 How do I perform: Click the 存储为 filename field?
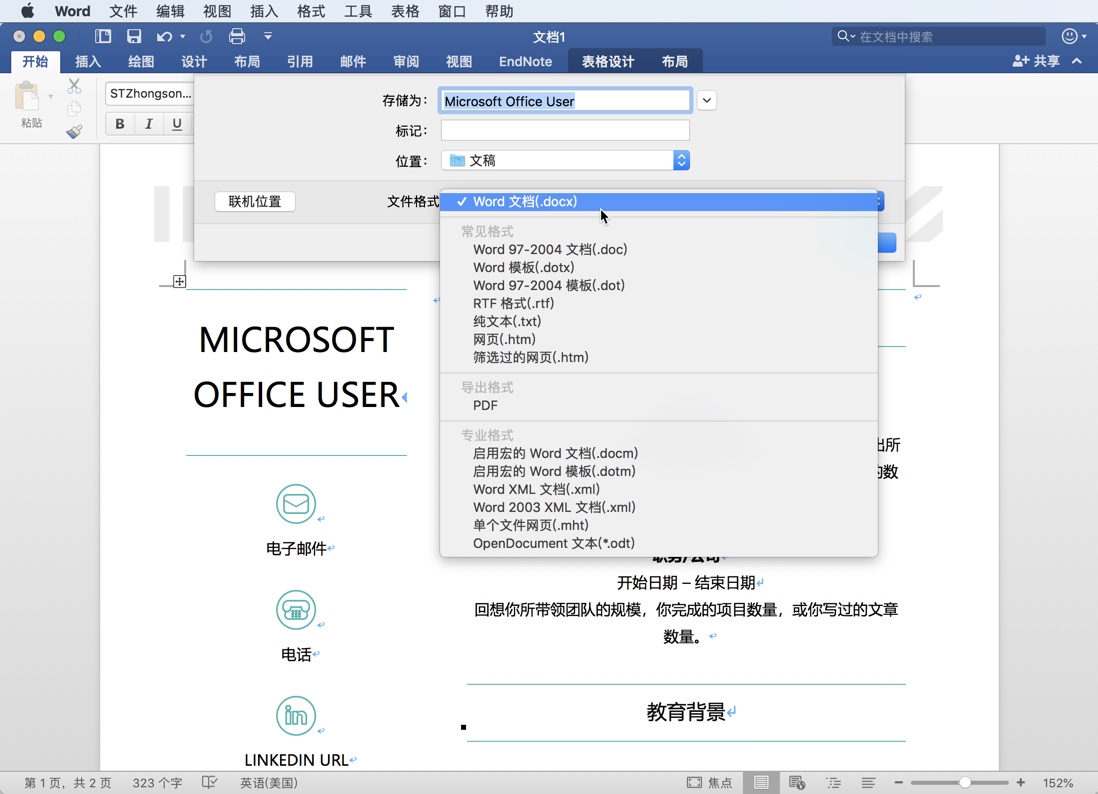pos(565,101)
